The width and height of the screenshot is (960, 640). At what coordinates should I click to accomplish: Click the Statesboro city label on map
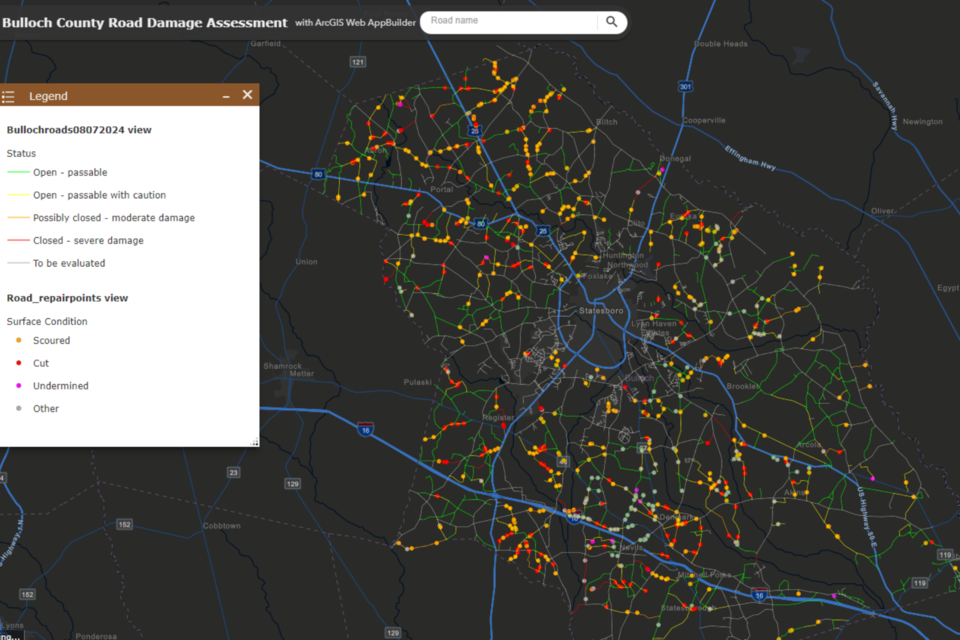[x=601, y=311]
